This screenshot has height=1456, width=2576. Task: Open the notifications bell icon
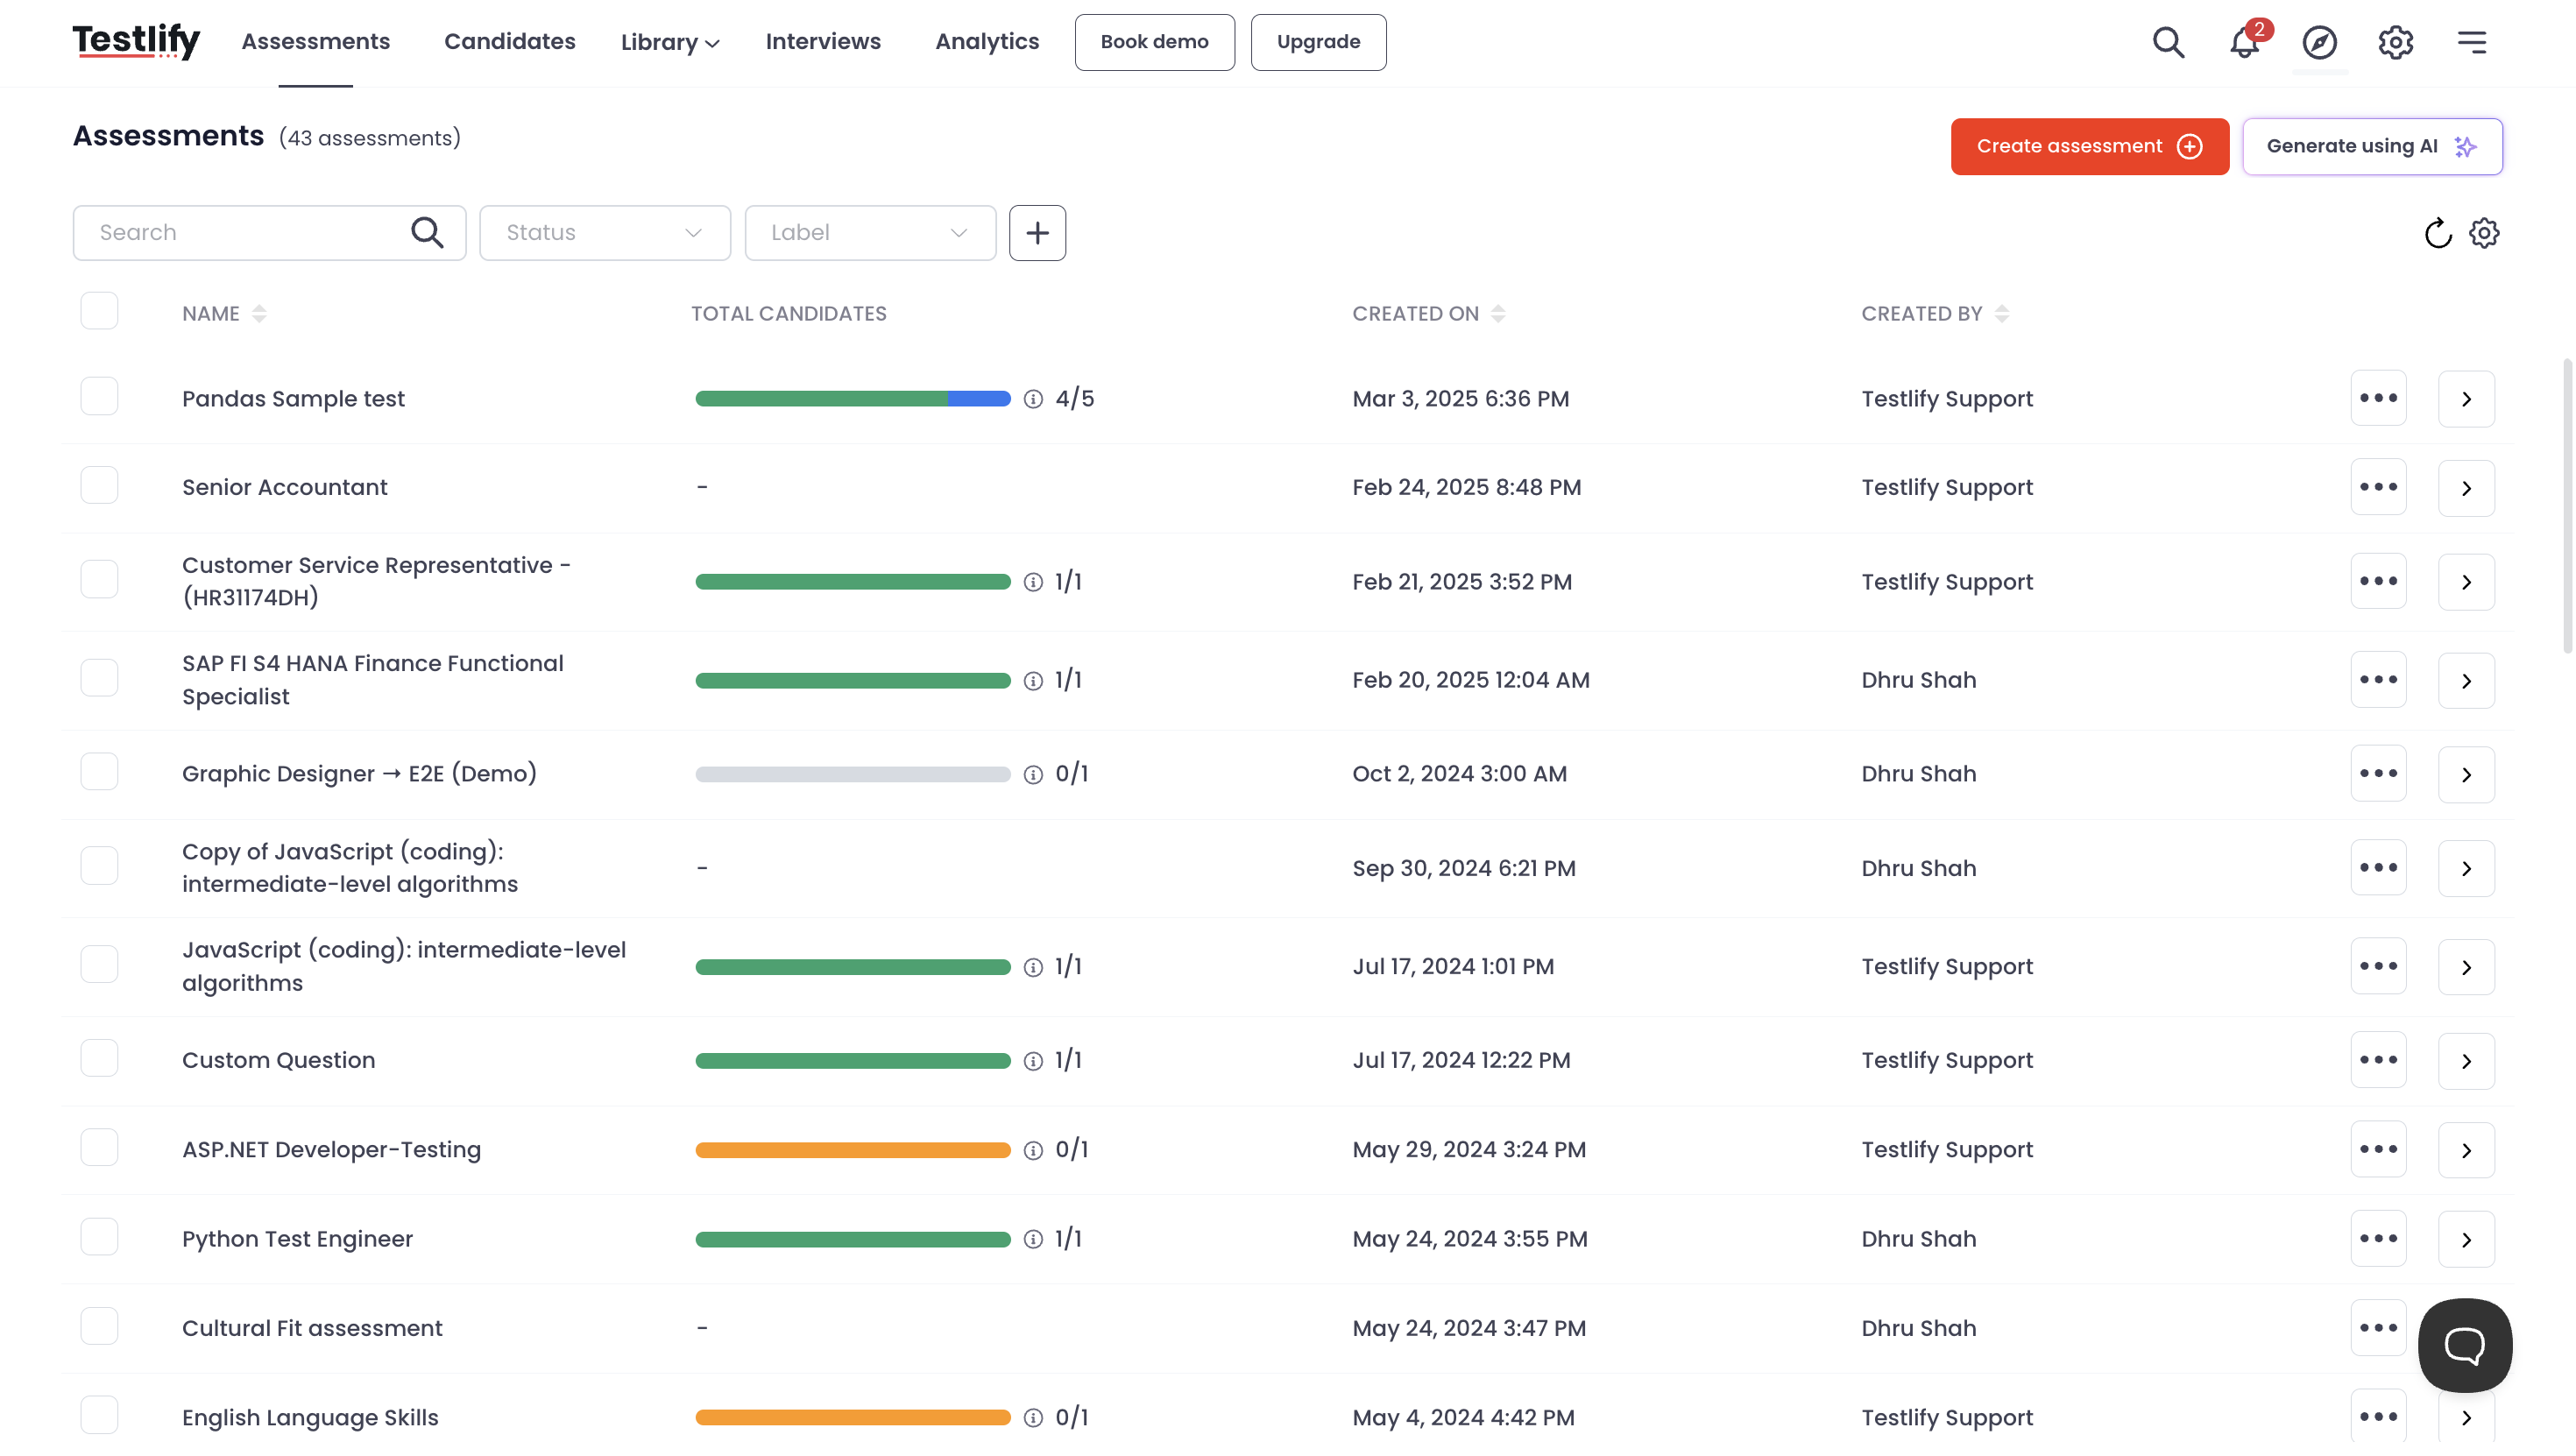[x=2243, y=42]
